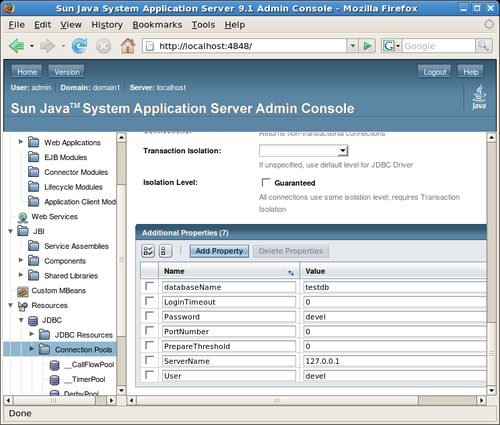Click the URL address bar

click(x=245, y=46)
